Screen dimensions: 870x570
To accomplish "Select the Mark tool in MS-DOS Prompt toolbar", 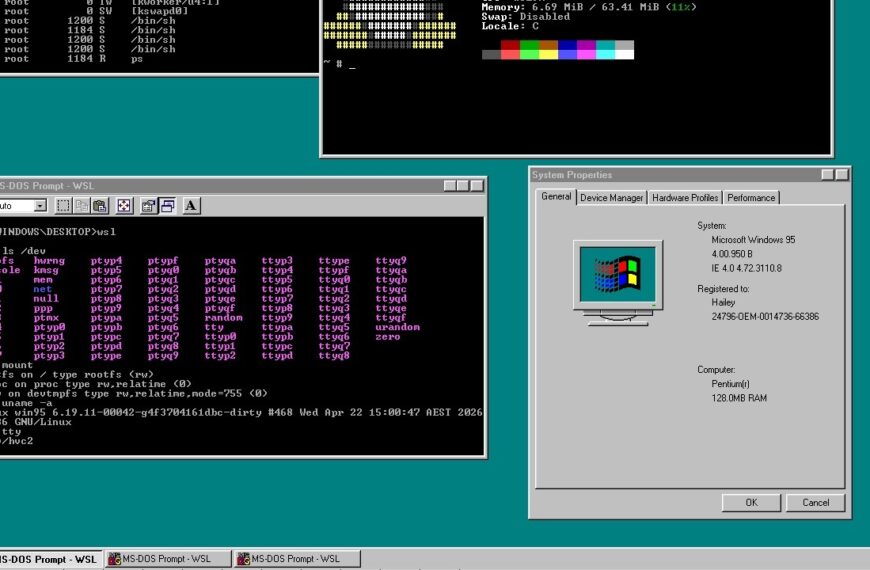I will [63, 206].
